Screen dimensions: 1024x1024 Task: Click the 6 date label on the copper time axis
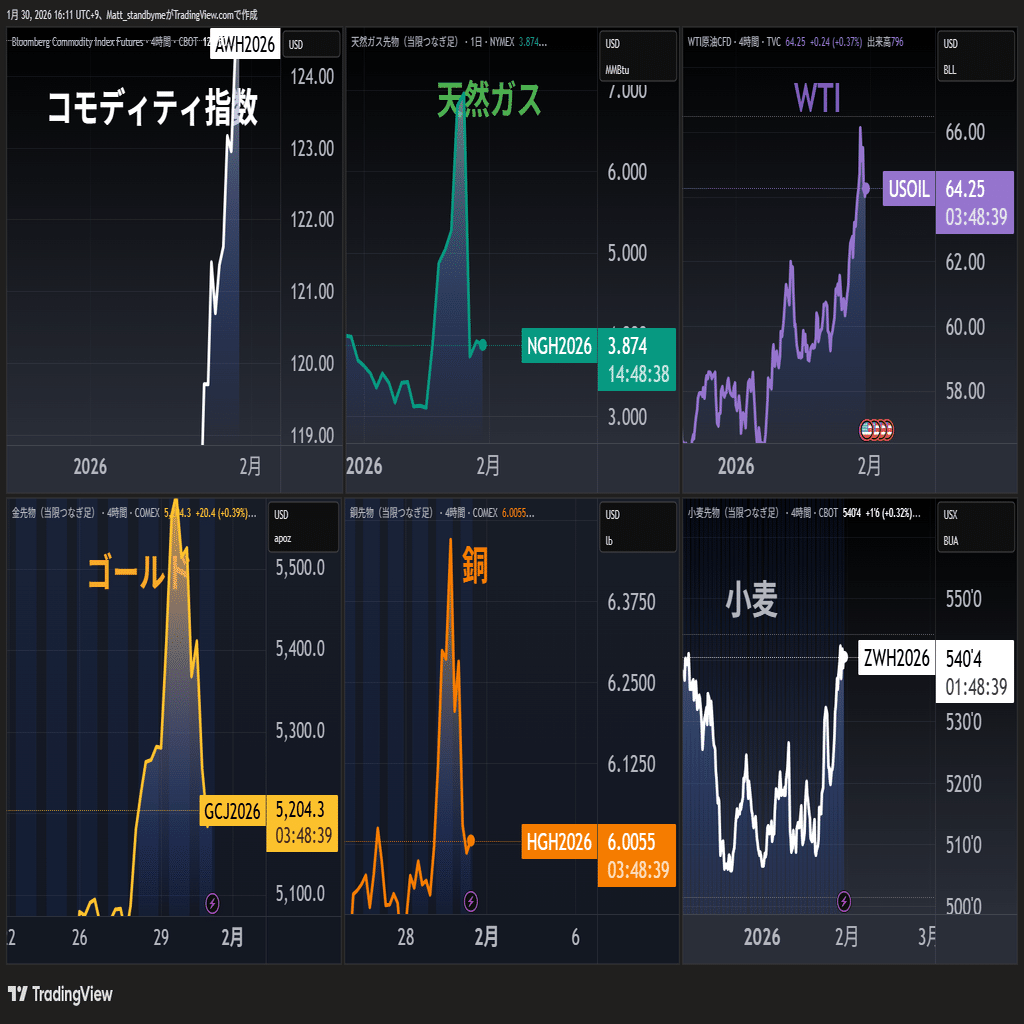[x=575, y=937]
